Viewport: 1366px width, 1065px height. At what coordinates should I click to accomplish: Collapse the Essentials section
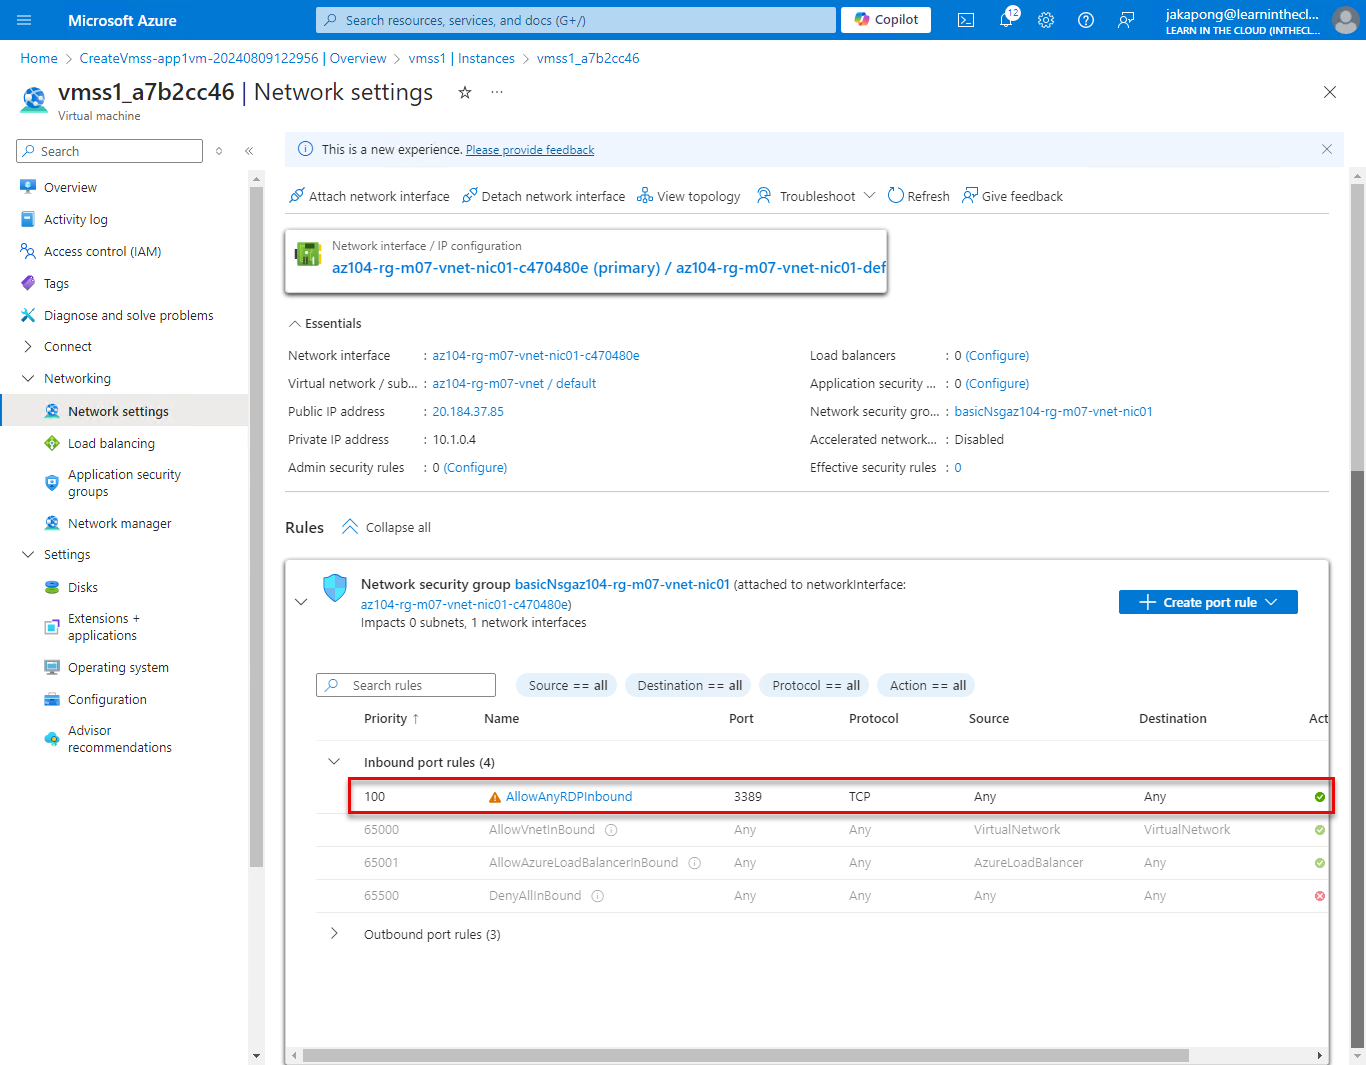pyautogui.click(x=325, y=323)
